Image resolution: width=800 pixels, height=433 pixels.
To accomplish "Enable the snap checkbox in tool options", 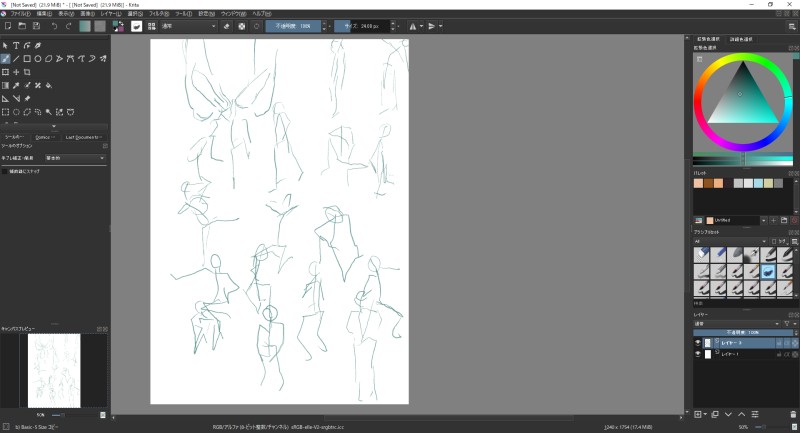I will tap(5, 170).
